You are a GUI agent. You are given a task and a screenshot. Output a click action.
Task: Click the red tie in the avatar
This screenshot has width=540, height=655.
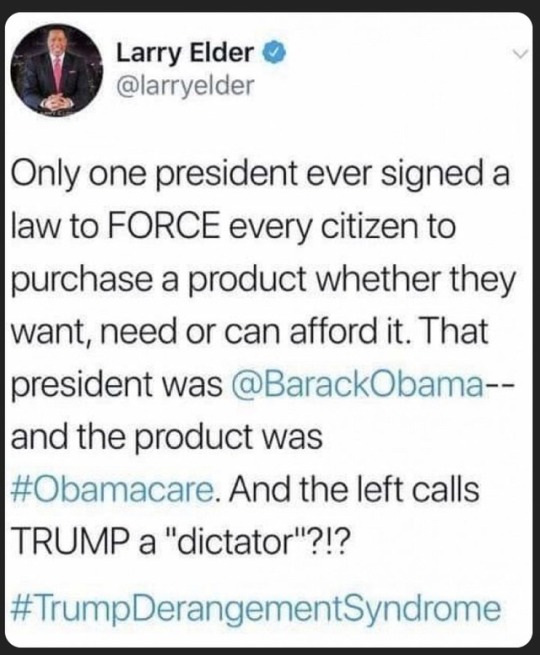tap(58, 74)
